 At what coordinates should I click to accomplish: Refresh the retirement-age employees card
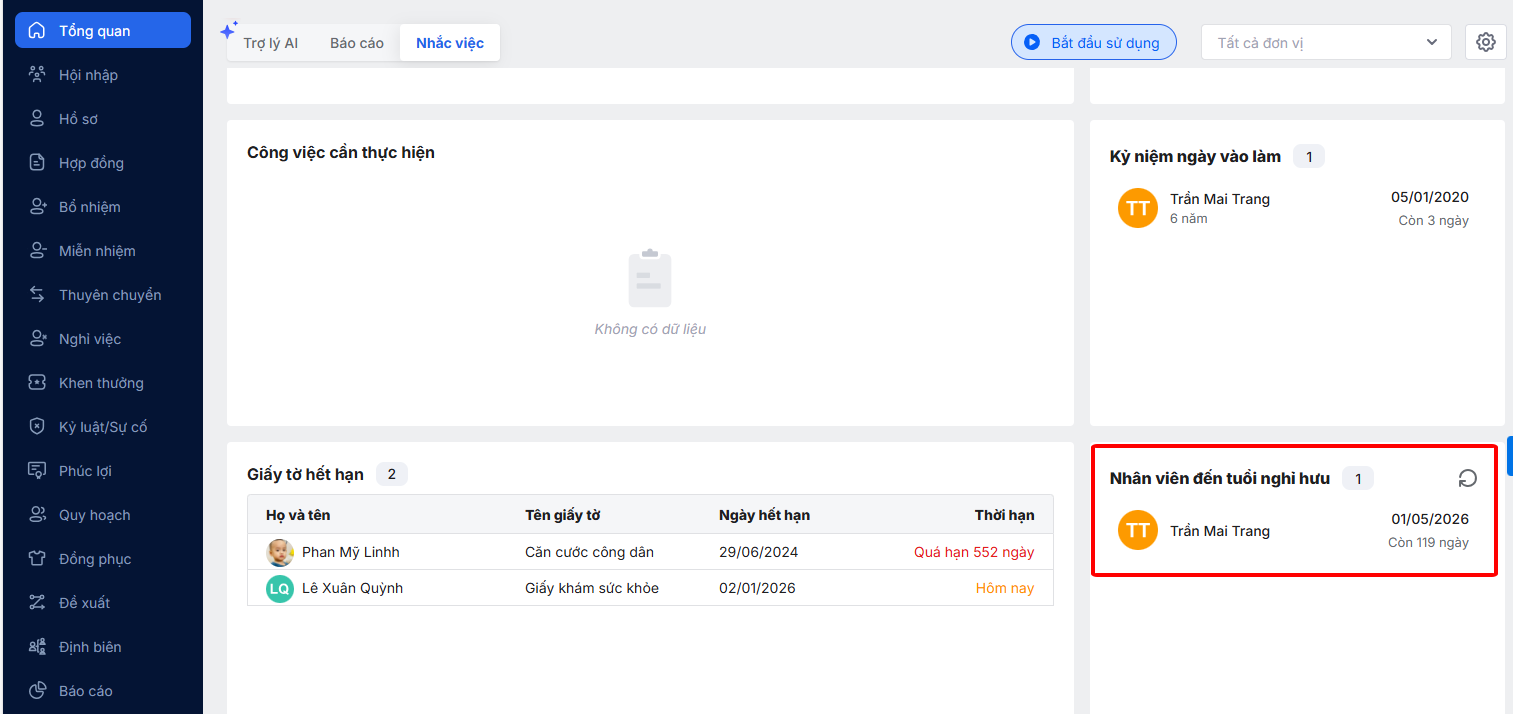(x=1467, y=479)
